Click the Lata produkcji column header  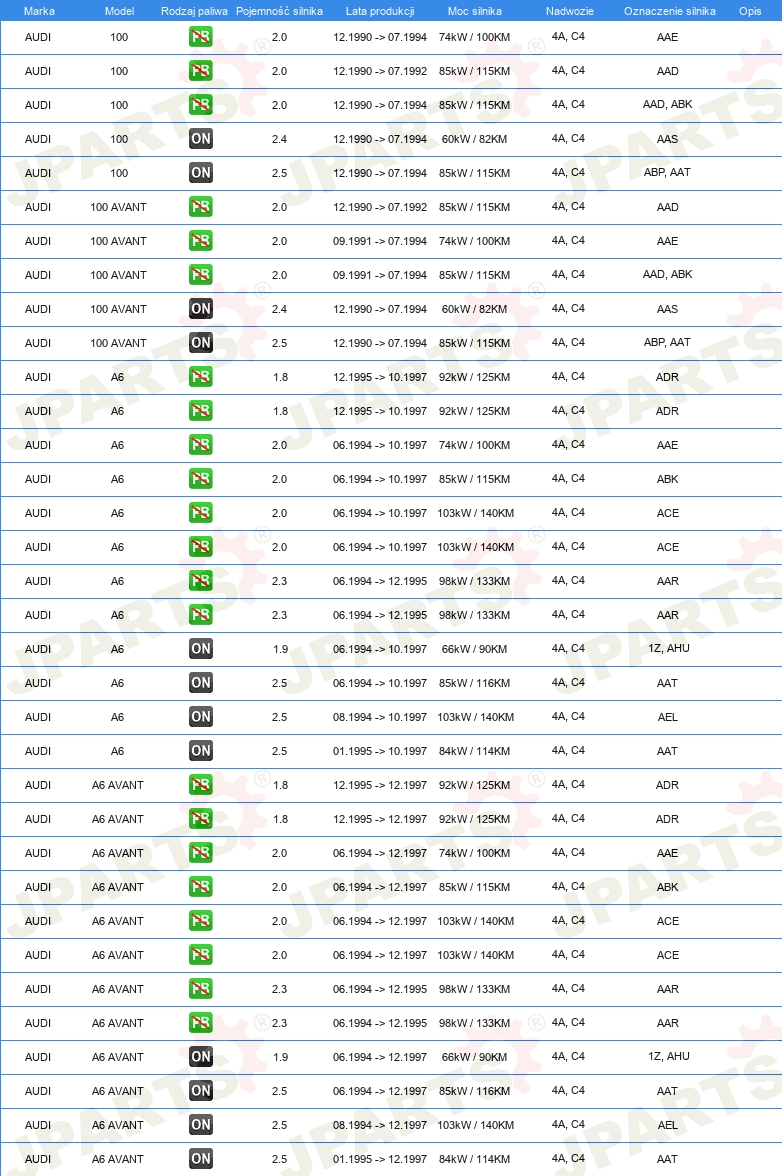[380, 11]
